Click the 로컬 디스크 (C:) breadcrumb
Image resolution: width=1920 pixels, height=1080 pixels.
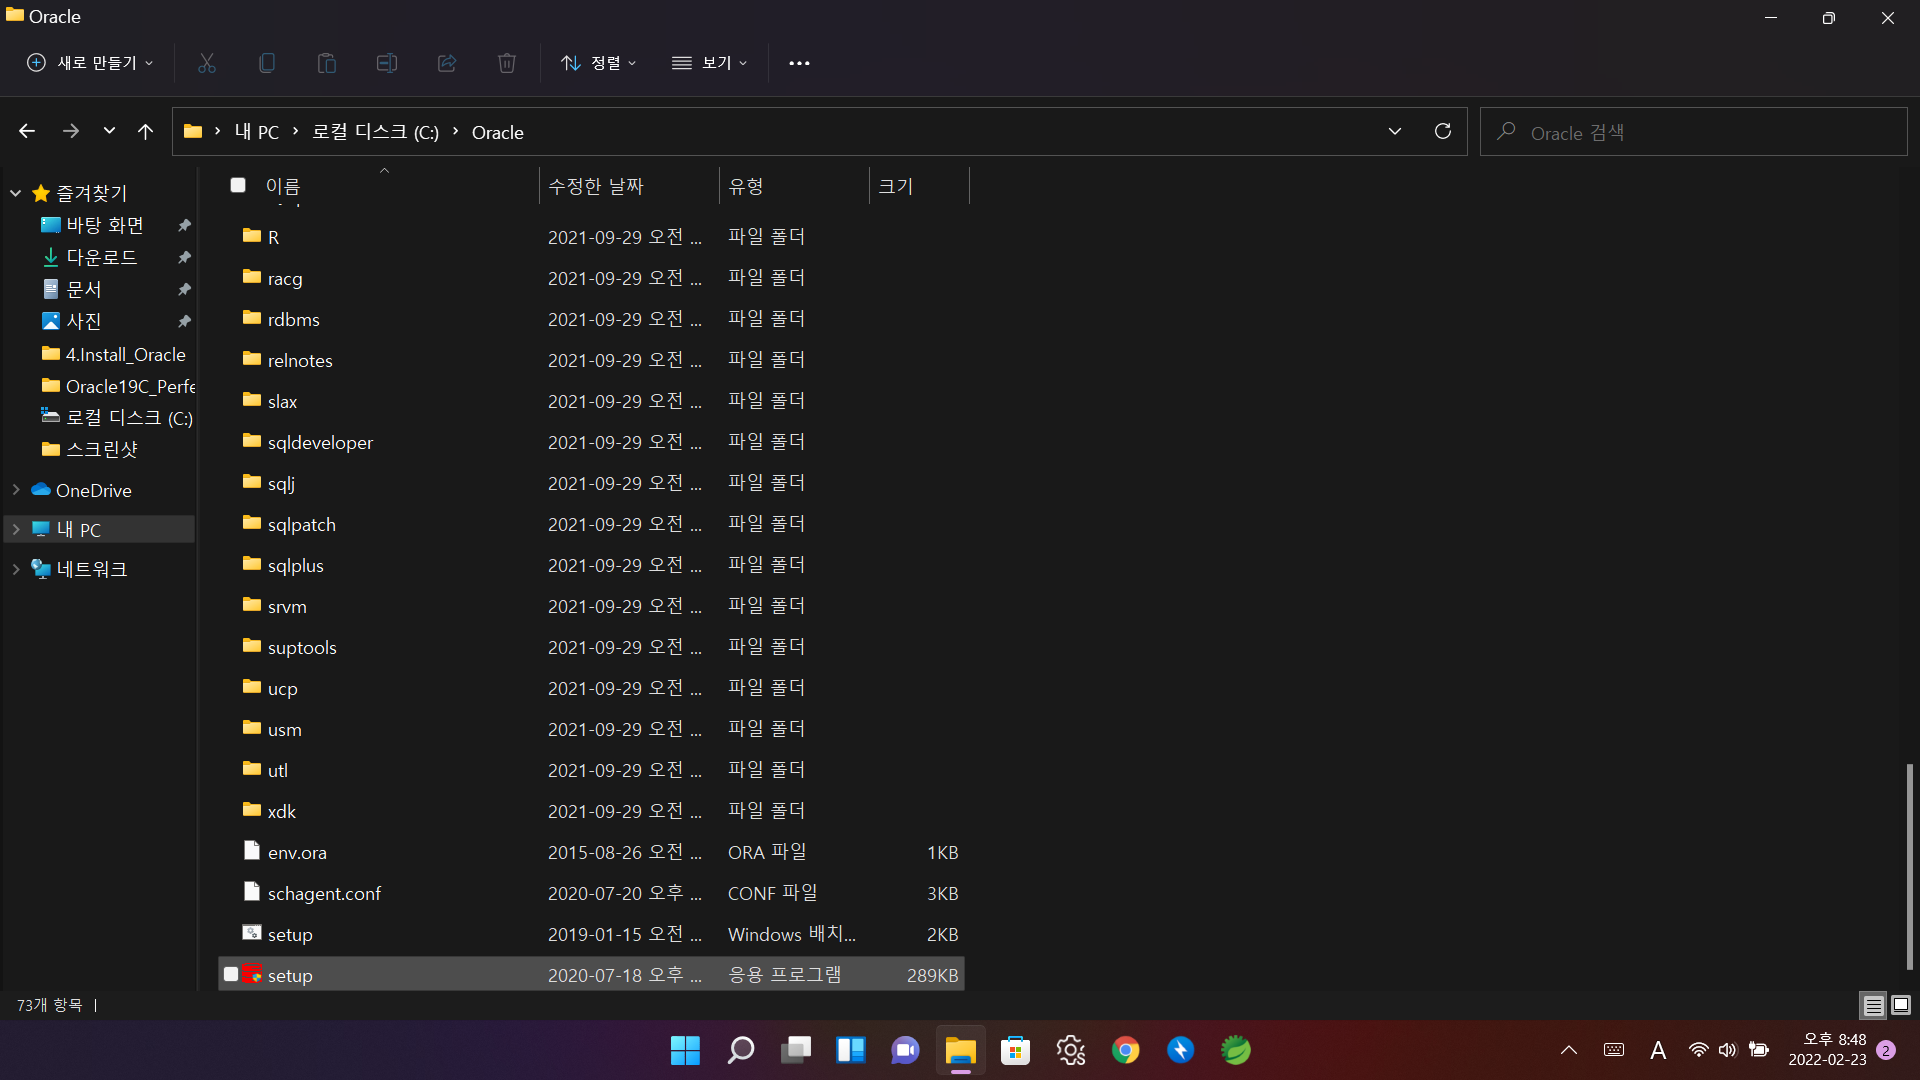(x=375, y=132)
